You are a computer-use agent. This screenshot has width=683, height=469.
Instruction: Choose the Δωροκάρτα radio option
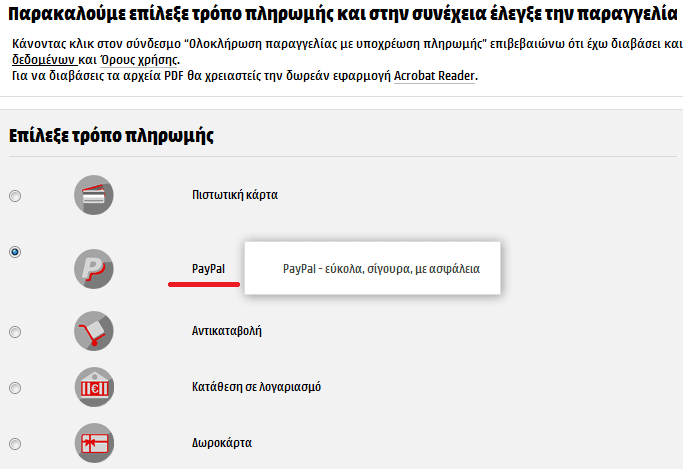(15, 444)
